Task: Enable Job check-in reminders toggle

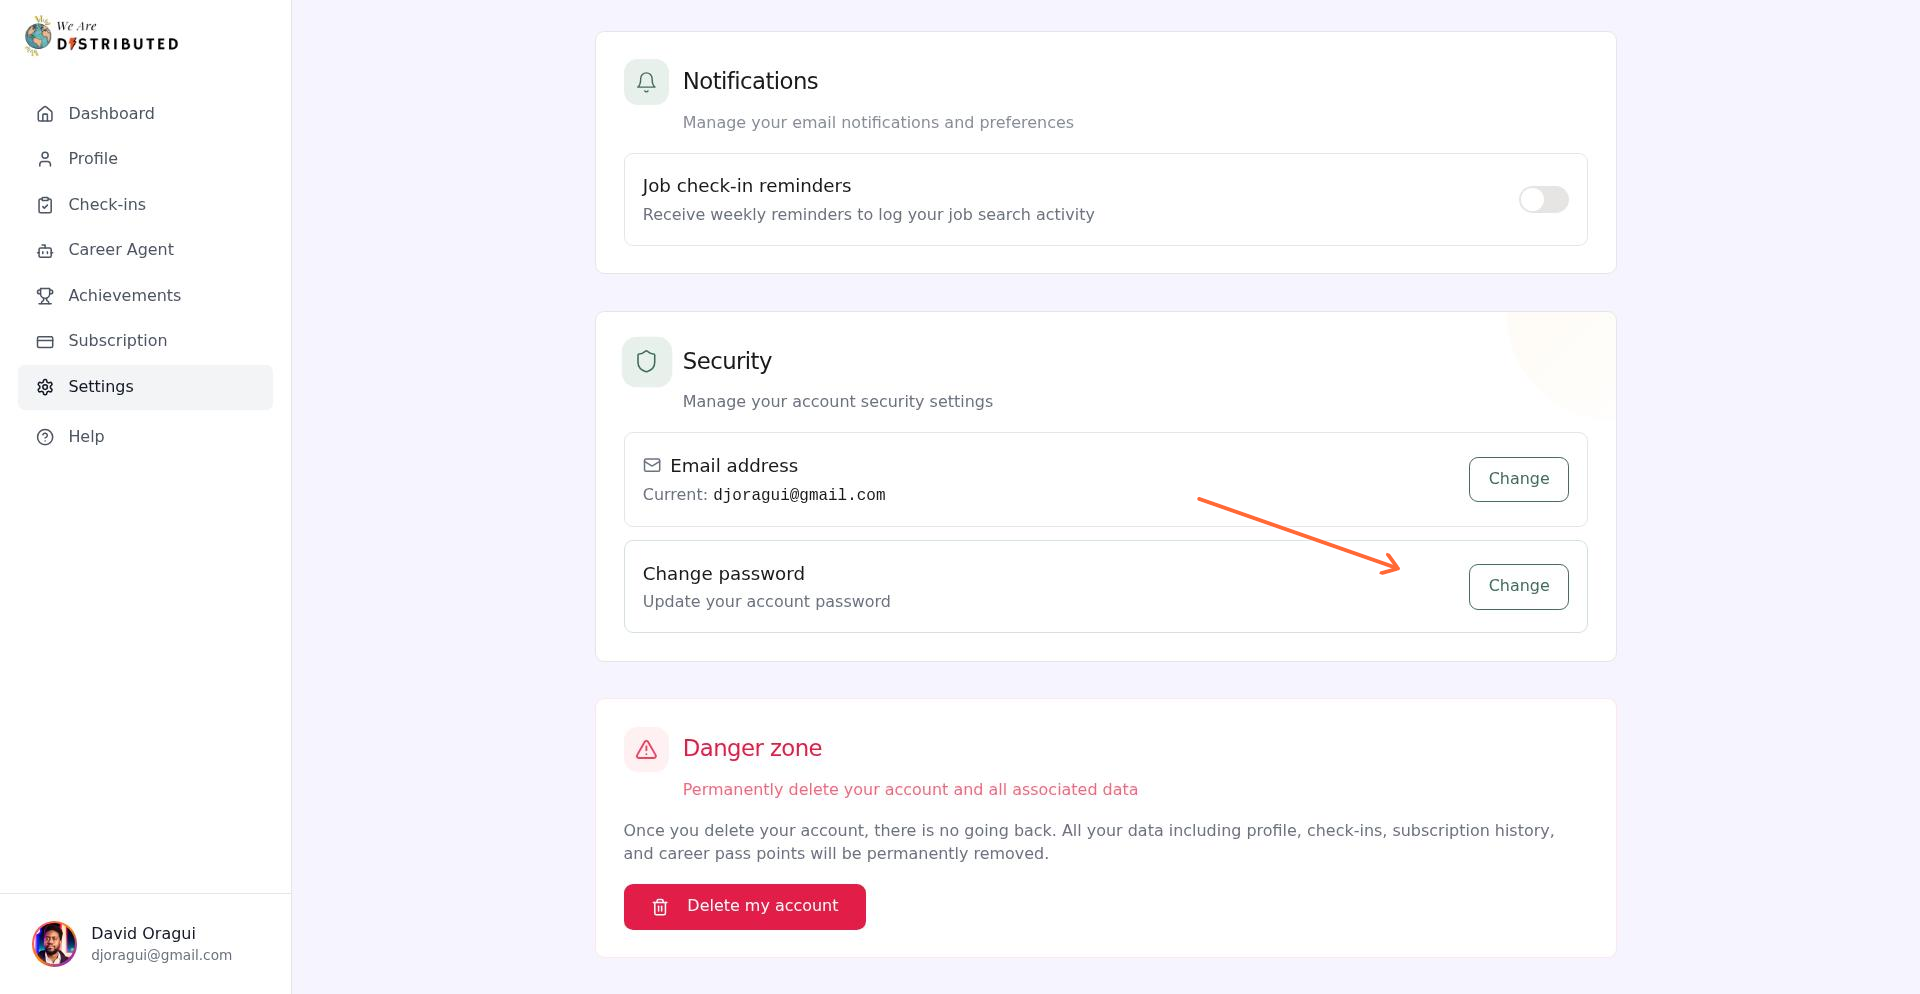Action: click(x=1543, y=199)
